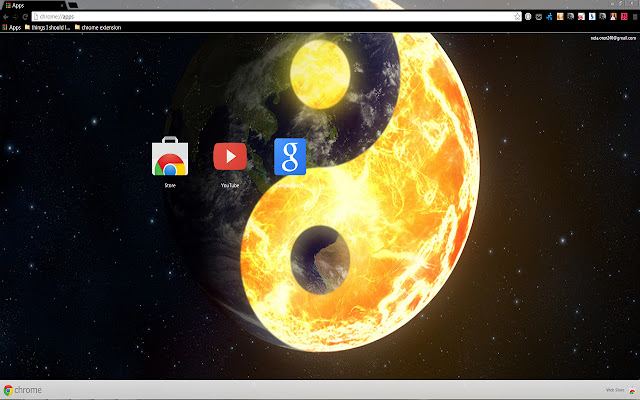Click the blue running figure extension icon

[549, 17]
